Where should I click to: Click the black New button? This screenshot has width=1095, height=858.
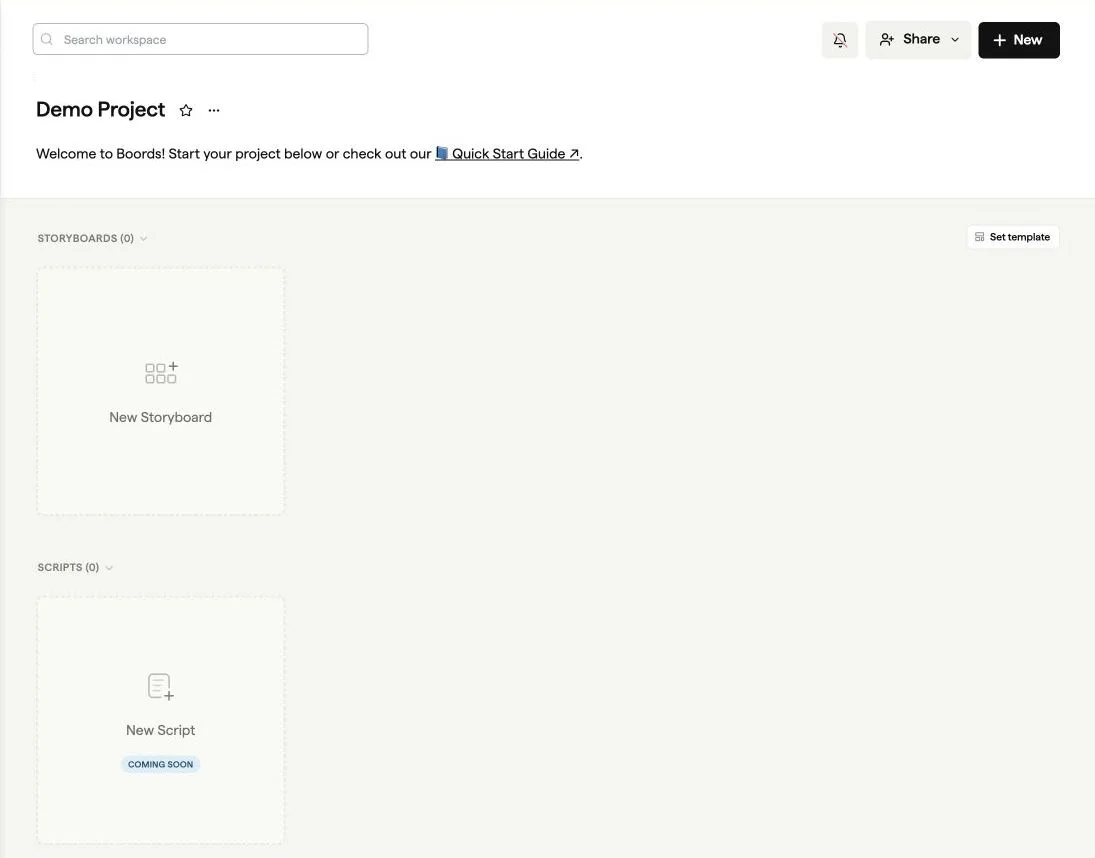[x=1018, y=40]
